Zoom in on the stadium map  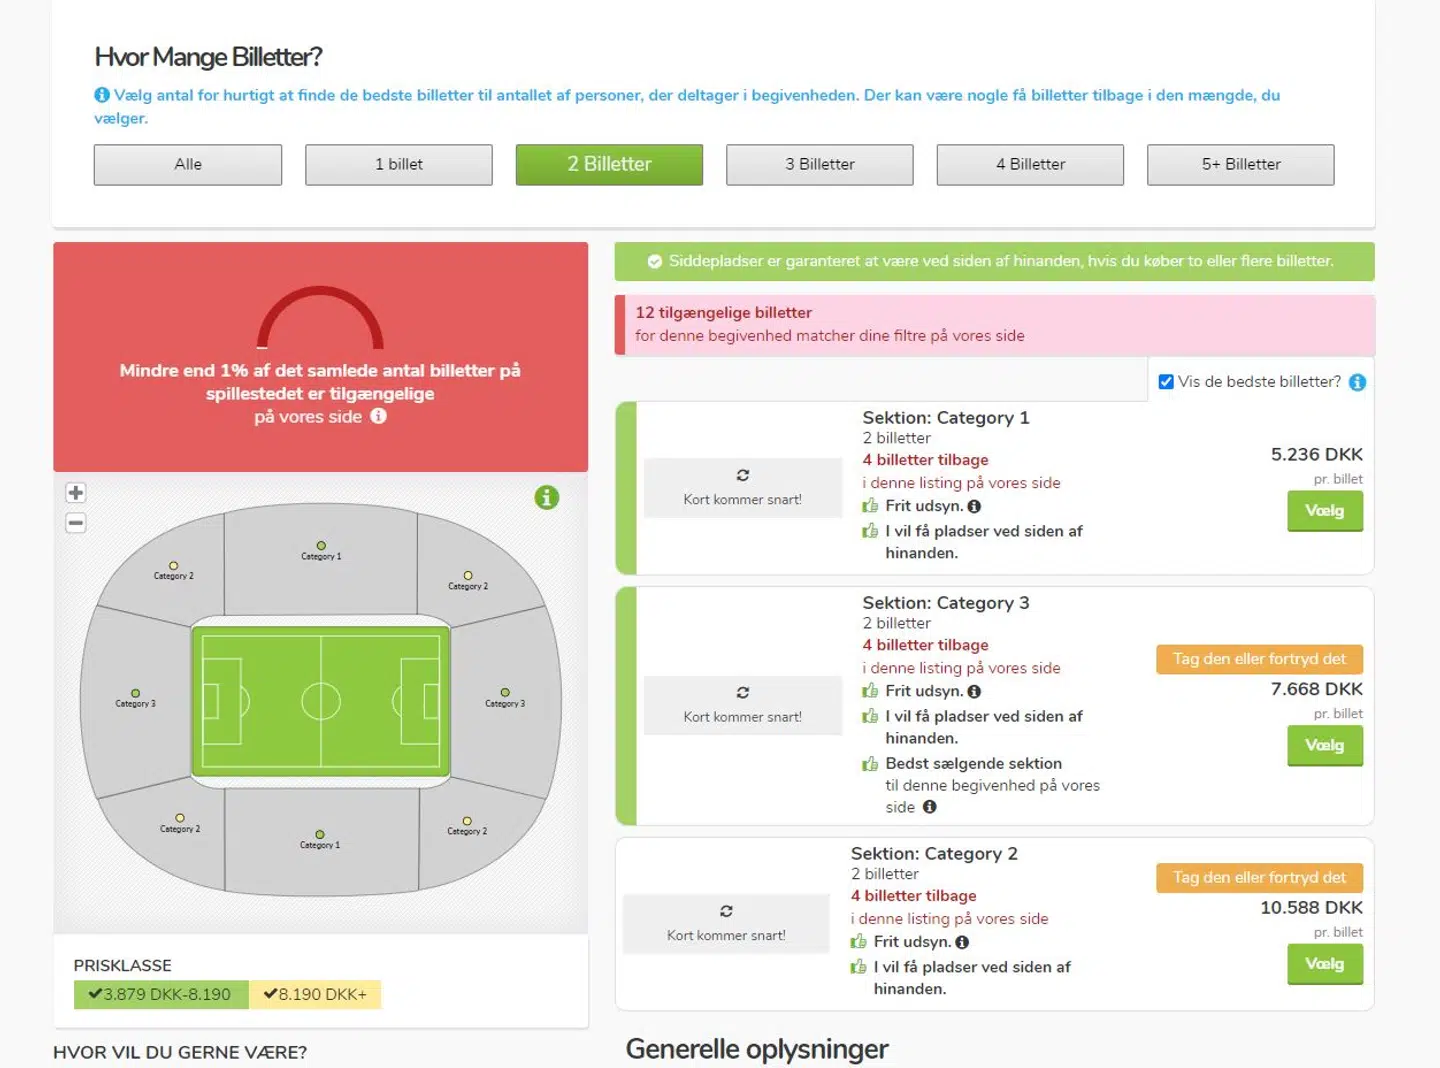76,493
